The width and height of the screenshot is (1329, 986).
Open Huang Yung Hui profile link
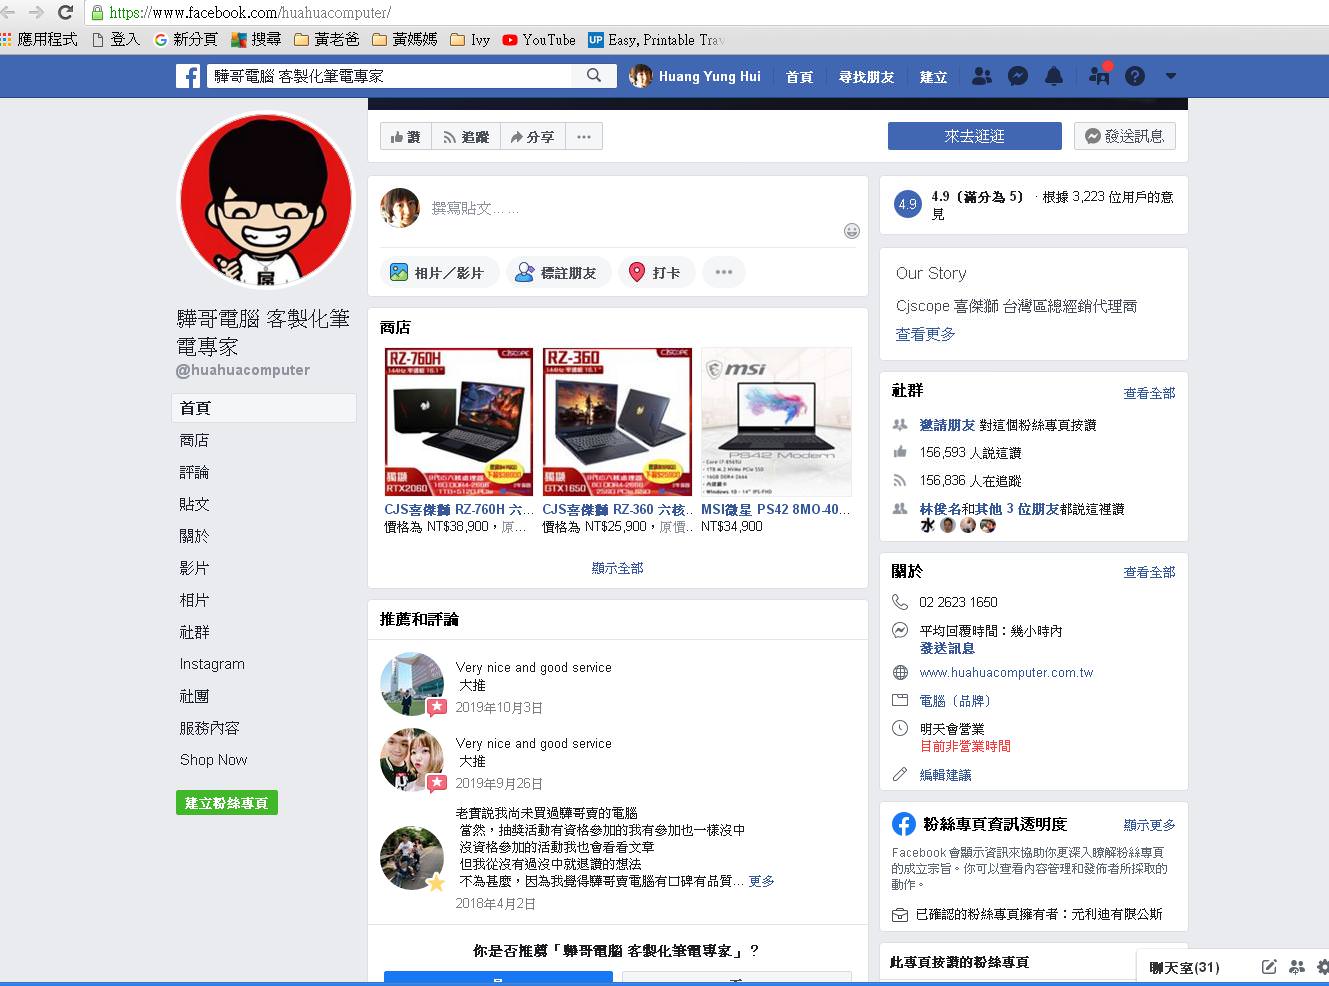tap(695, 76)
